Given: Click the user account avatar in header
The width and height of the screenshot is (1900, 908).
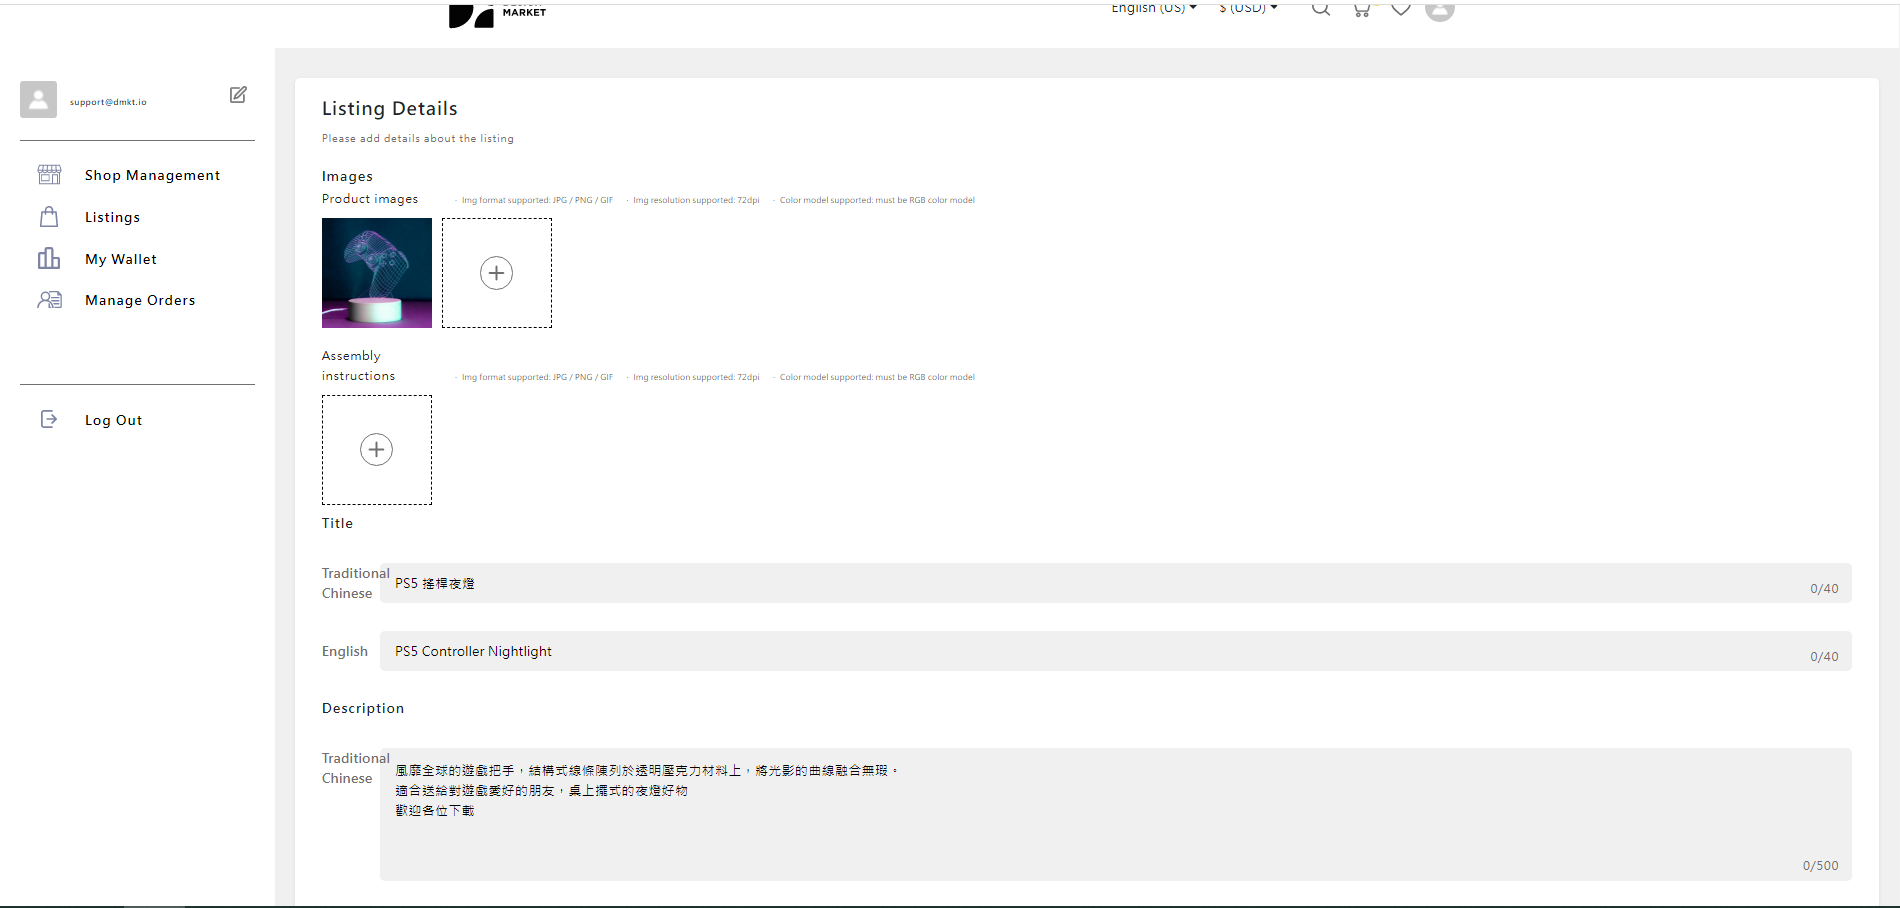Looking at the screenshot, I should (x=1439, y=10).
